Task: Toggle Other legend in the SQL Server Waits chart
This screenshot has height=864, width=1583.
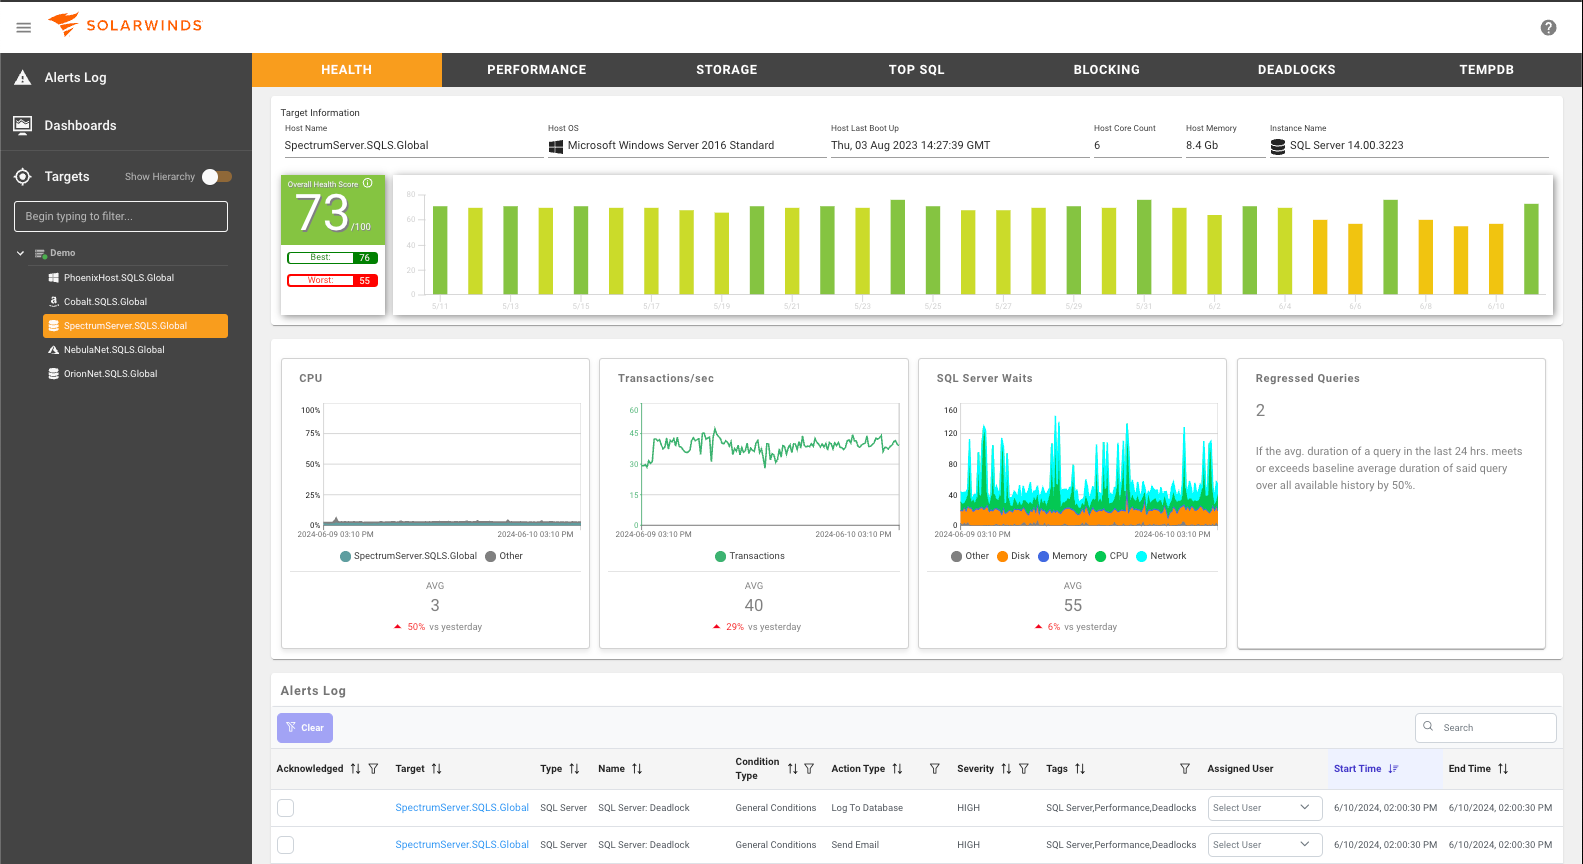Action: click(x=970, y=556)
